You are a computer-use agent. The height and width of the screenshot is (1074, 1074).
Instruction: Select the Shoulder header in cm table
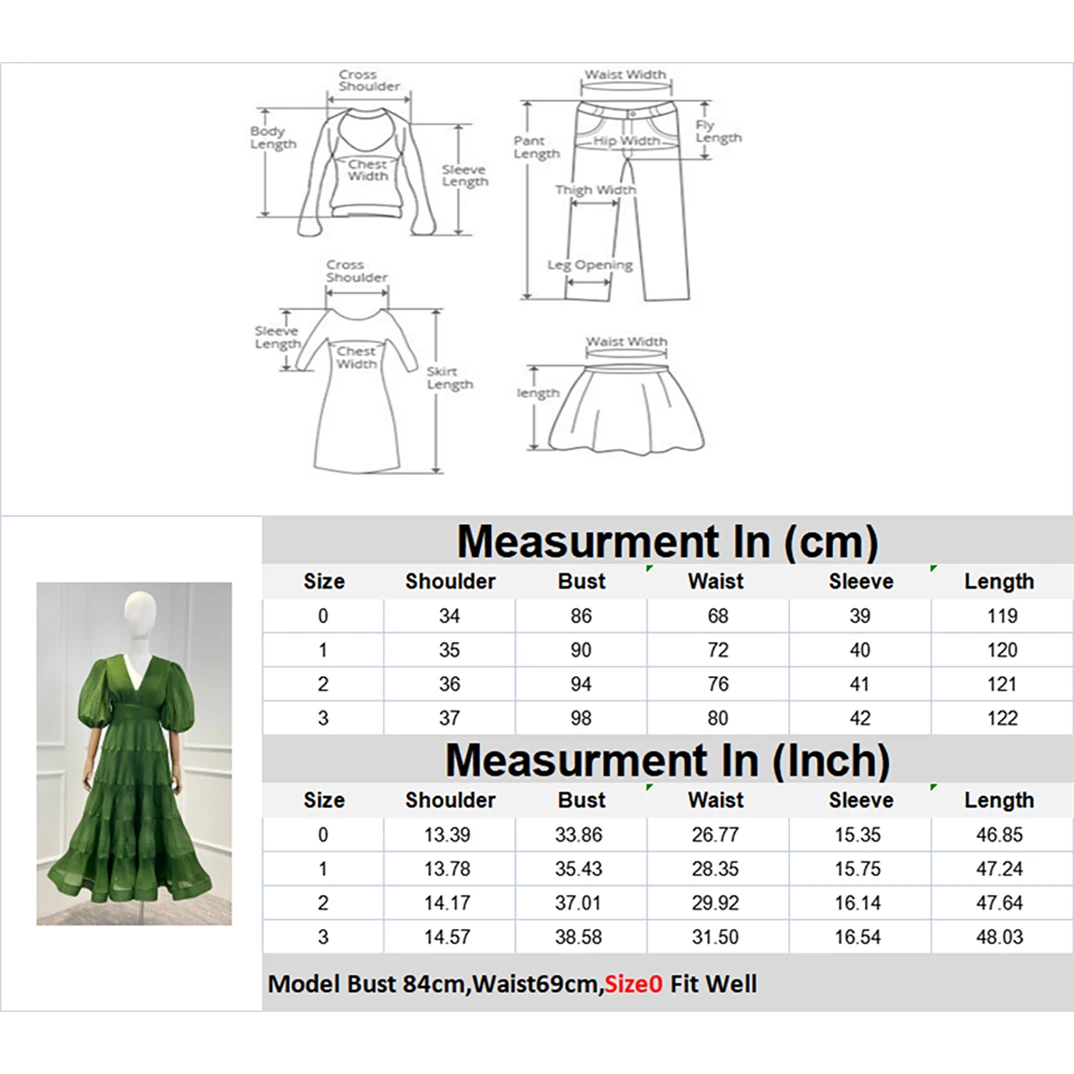[450, 582]
